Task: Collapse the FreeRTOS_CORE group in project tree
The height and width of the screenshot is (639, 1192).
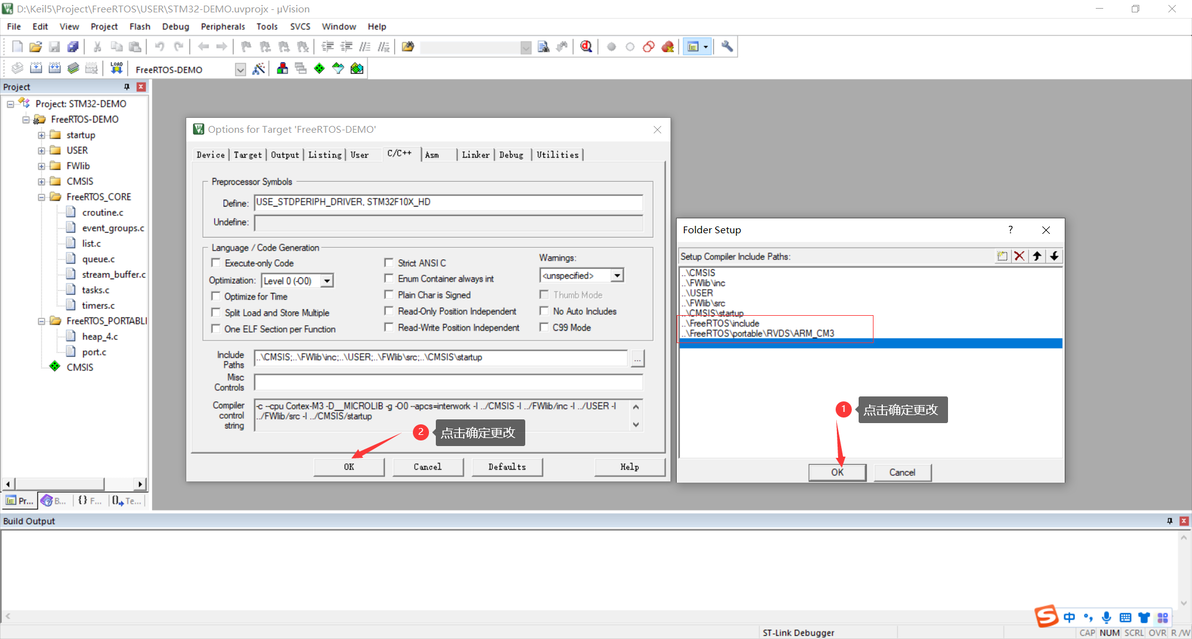Action: pyautogui.click(x=41, y=197)
